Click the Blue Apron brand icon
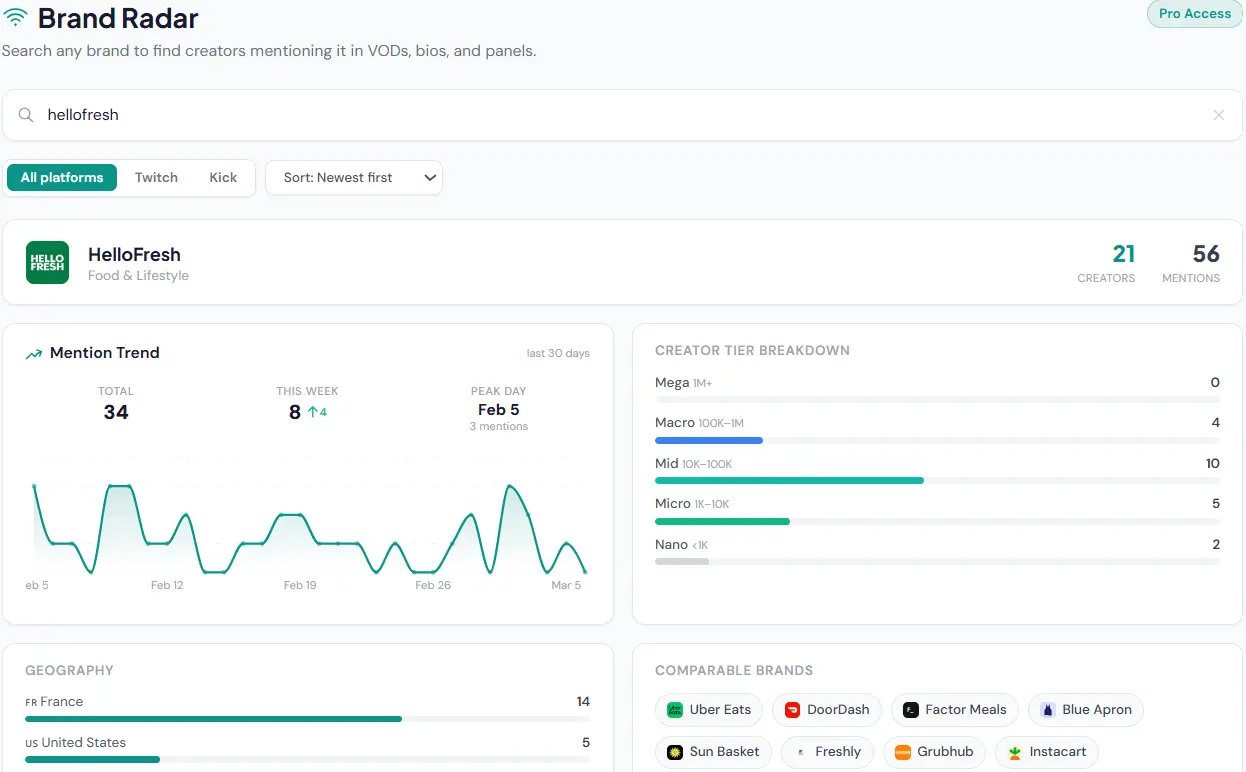Viewport: 1246px width, 772px height. pyautogui.click(x=1047, y=709)
